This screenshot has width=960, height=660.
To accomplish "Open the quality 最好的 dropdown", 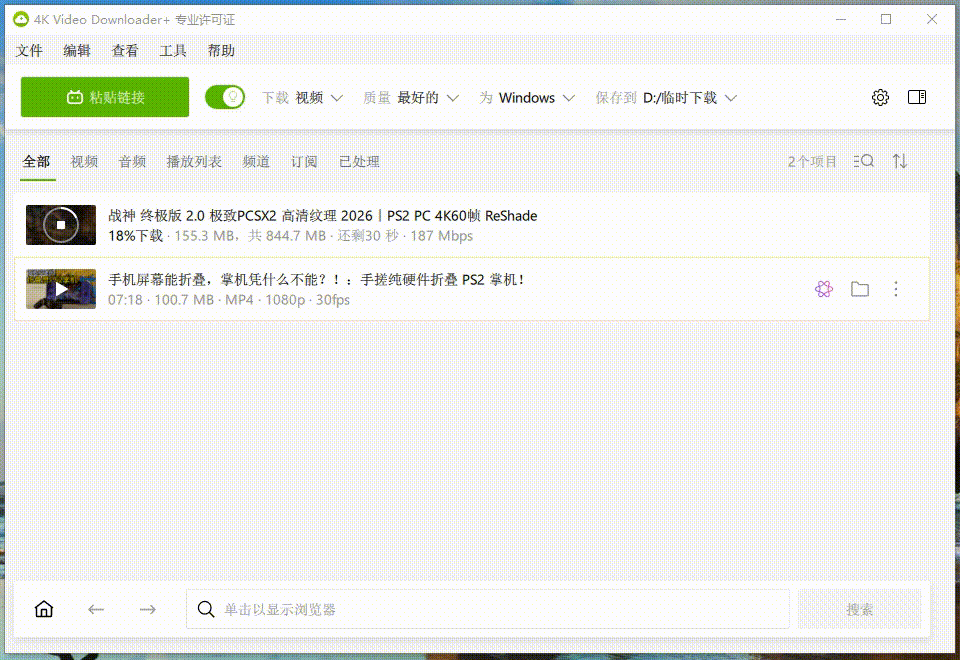I will click(411, 98).
